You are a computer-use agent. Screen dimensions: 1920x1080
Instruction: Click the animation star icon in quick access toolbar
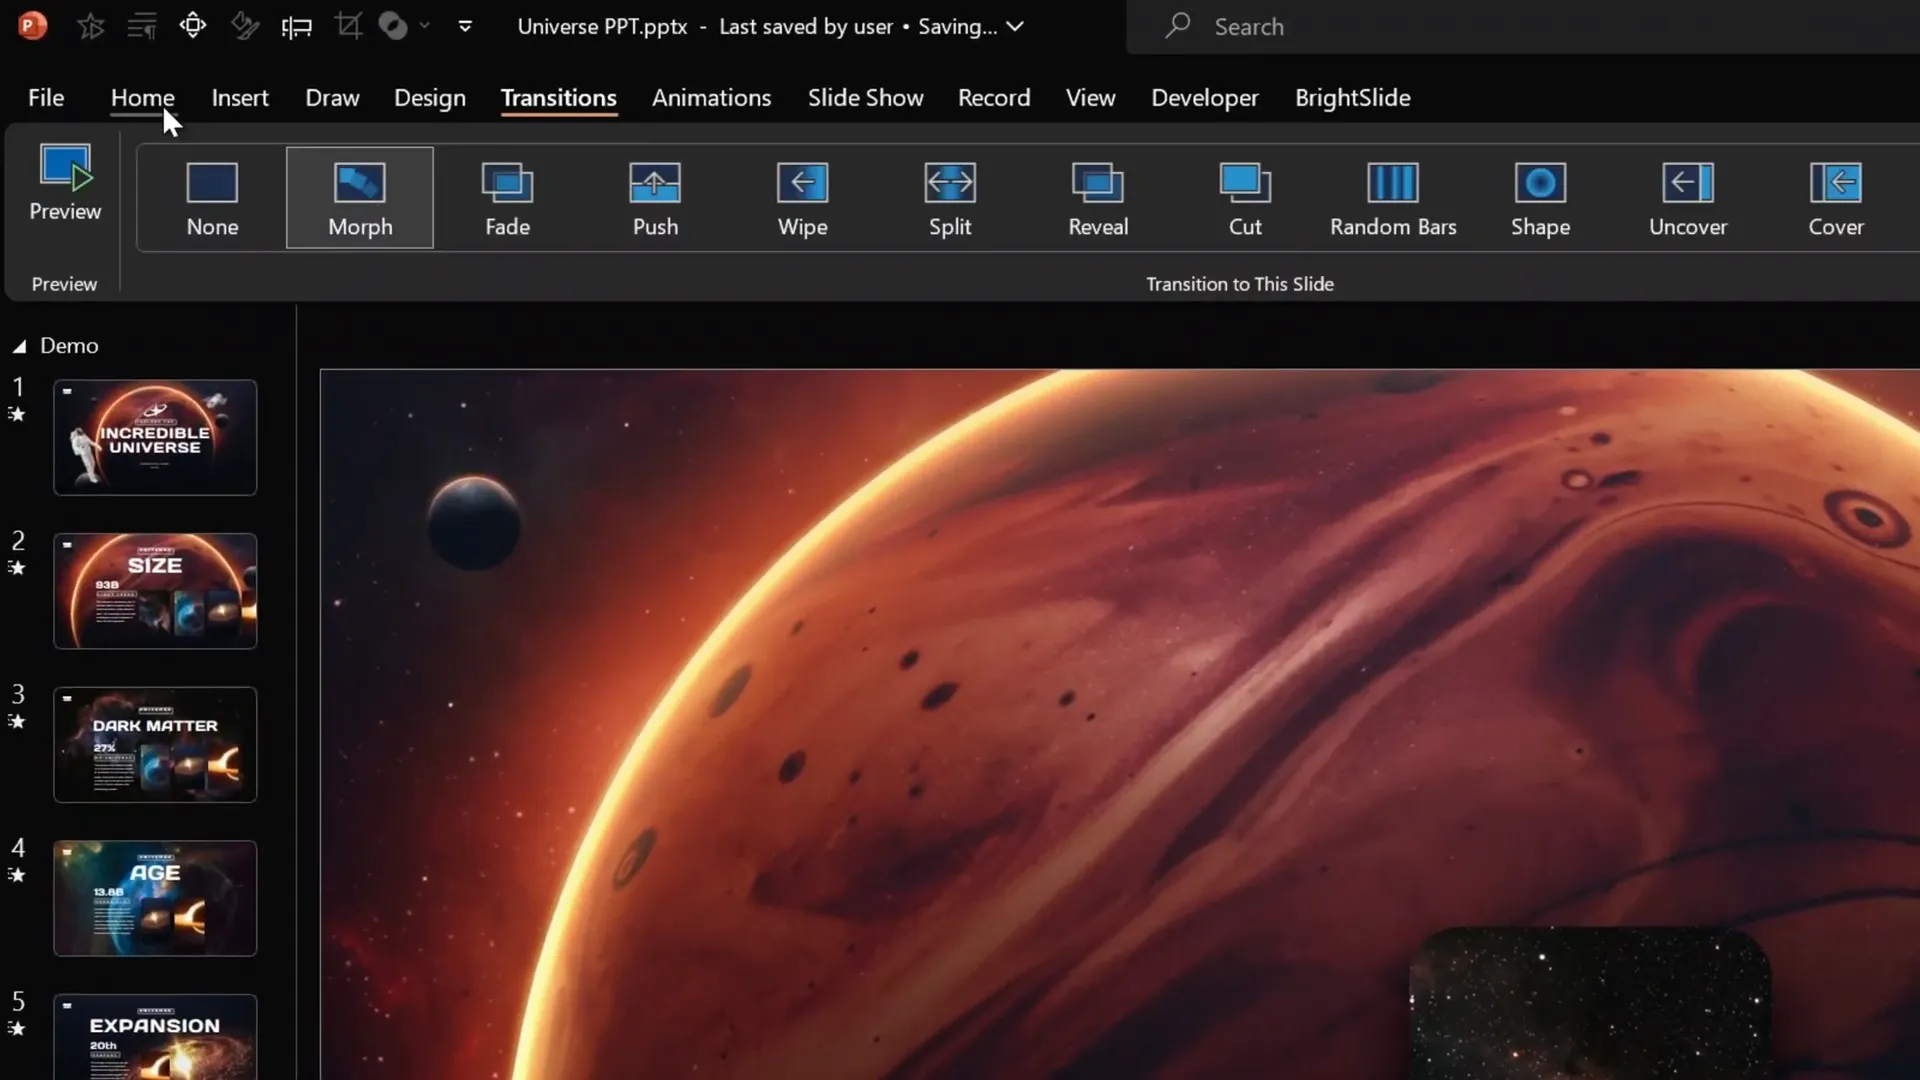coord(91,26)
